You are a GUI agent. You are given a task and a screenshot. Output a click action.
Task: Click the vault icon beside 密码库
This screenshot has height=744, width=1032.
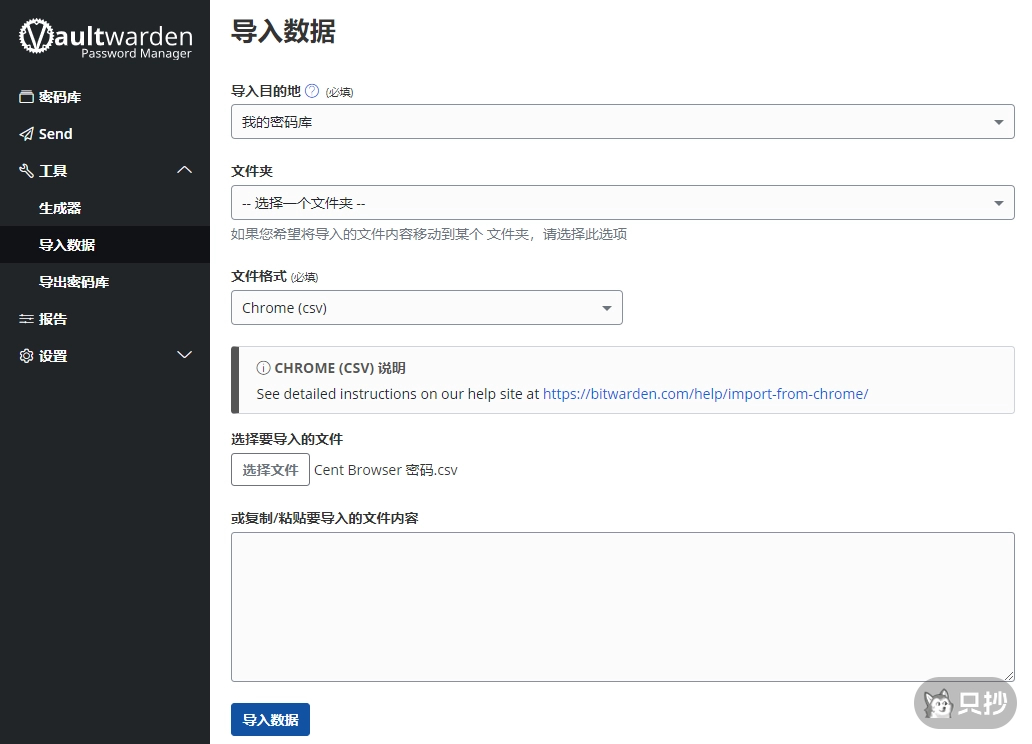click(26, 97)
